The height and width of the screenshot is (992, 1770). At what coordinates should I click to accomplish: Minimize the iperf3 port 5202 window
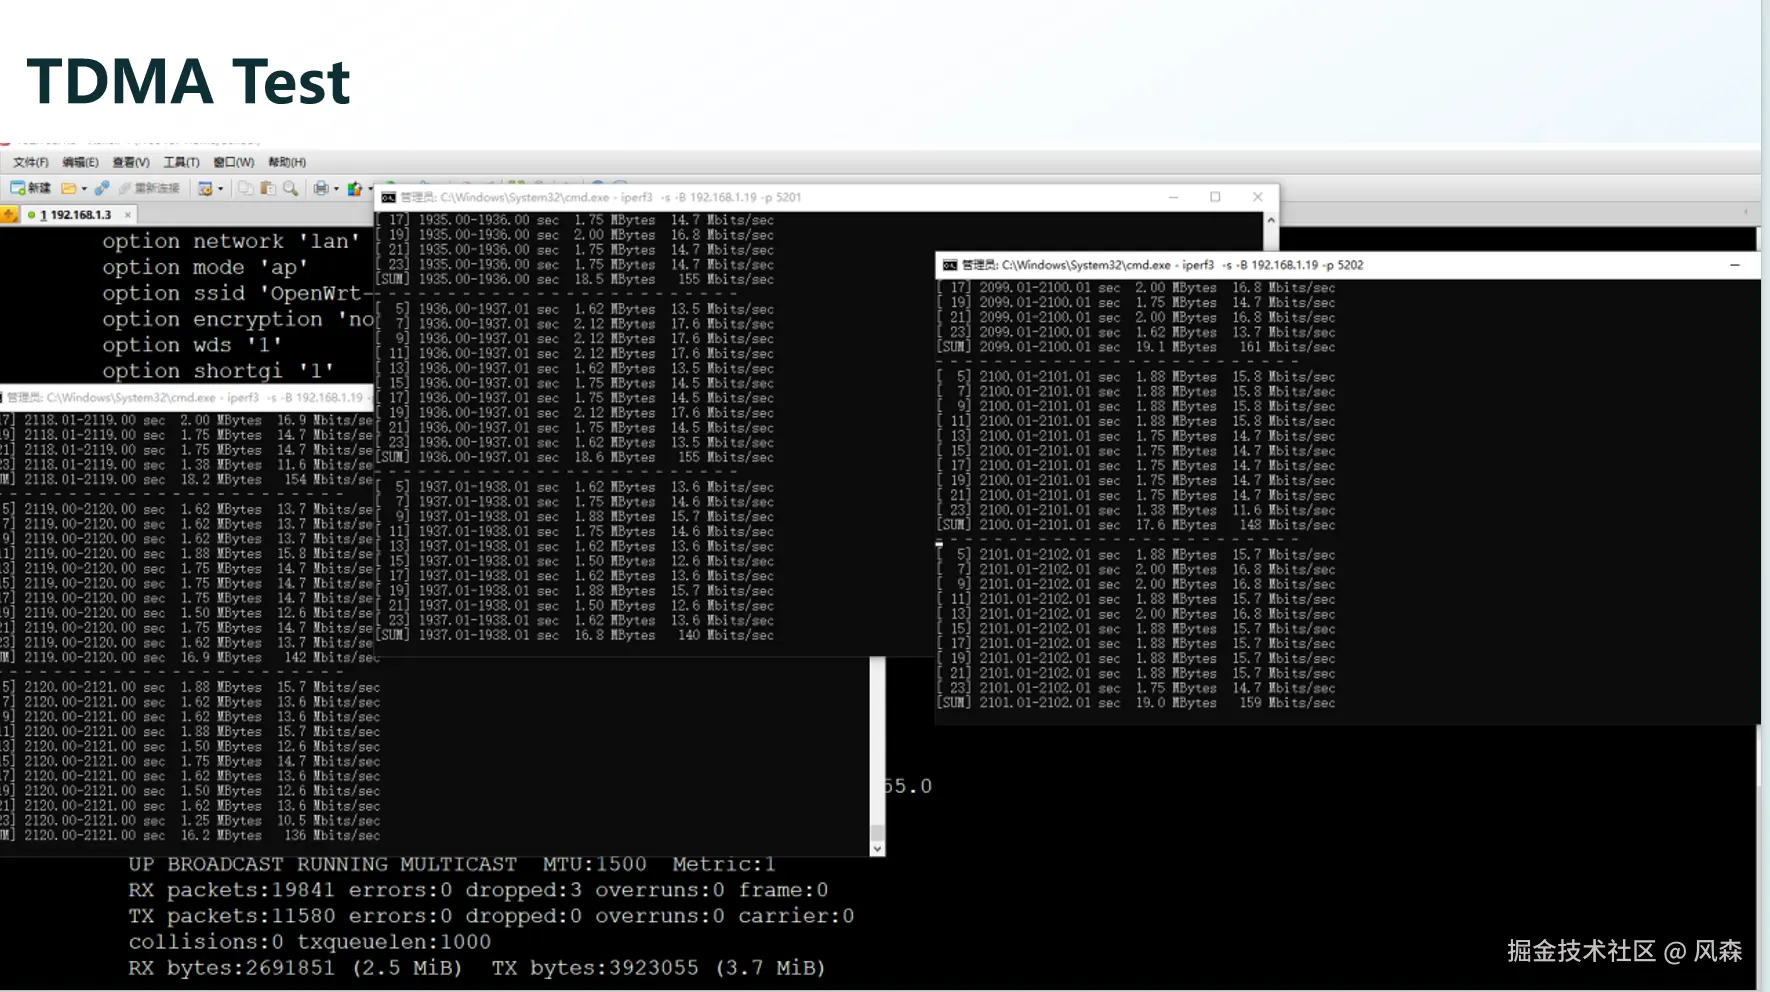[1735, 265]
